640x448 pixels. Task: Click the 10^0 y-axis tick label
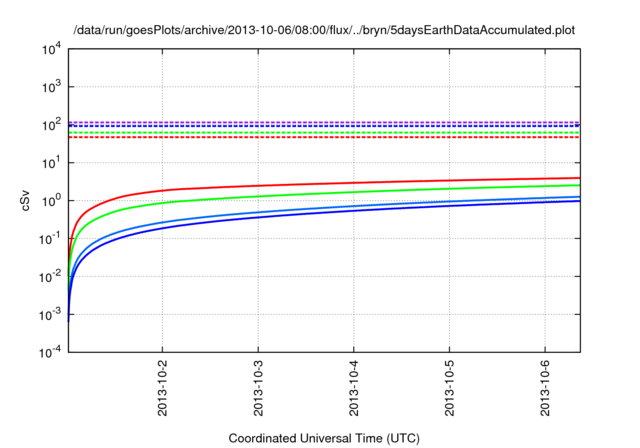click(50, 200)
